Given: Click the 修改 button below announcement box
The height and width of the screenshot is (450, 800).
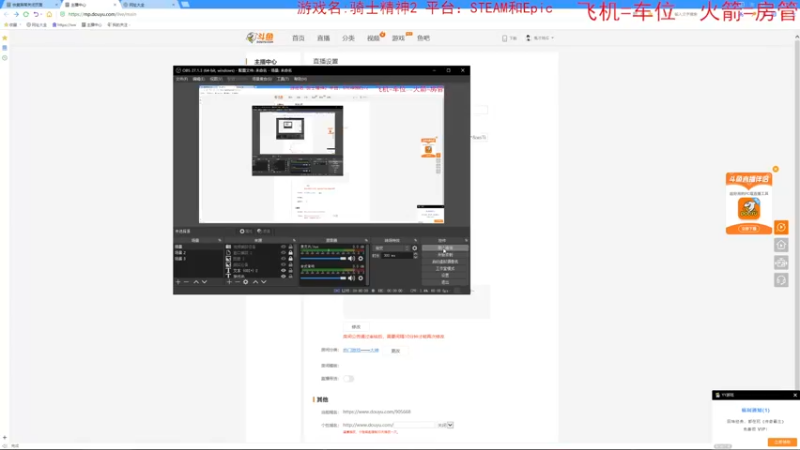Looking at the screenshot, I should pyautogui.click(x=356, y=327).
